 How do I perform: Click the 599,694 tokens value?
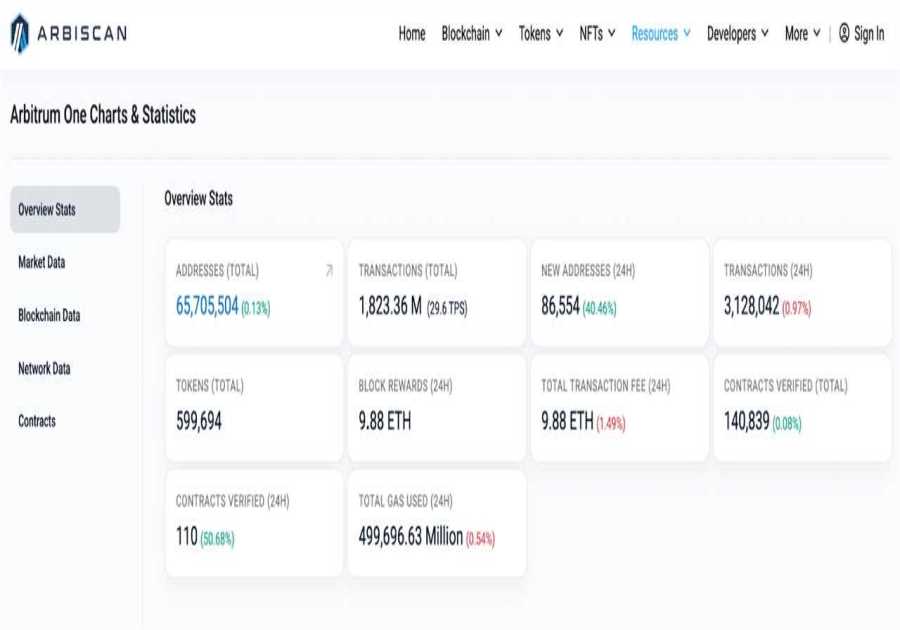click(x=199, y=421)
